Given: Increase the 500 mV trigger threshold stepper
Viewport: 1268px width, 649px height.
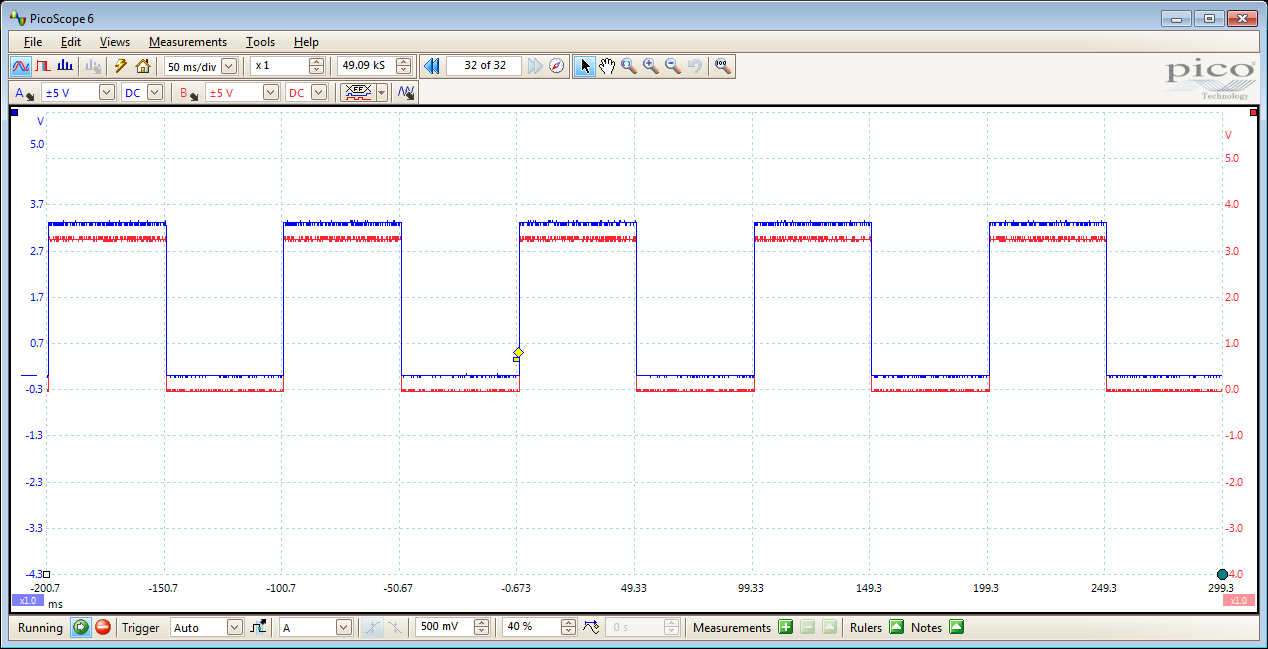Looking at the screenshot, I should (481, 622).
